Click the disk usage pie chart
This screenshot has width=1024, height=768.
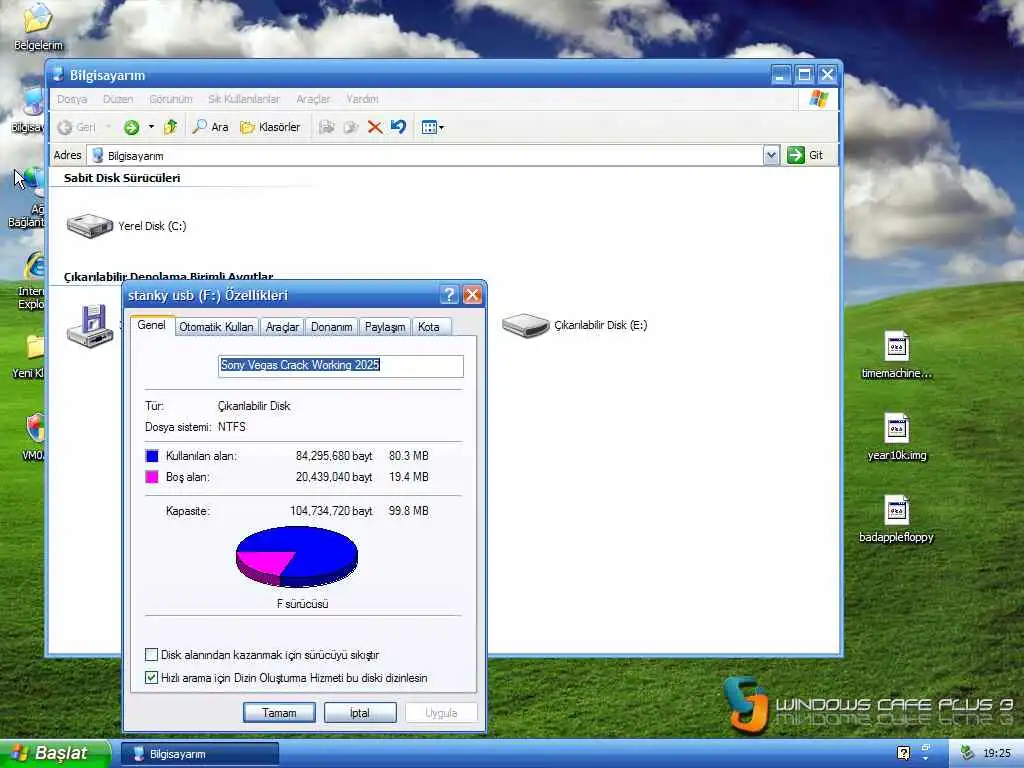tap(296, 557)
